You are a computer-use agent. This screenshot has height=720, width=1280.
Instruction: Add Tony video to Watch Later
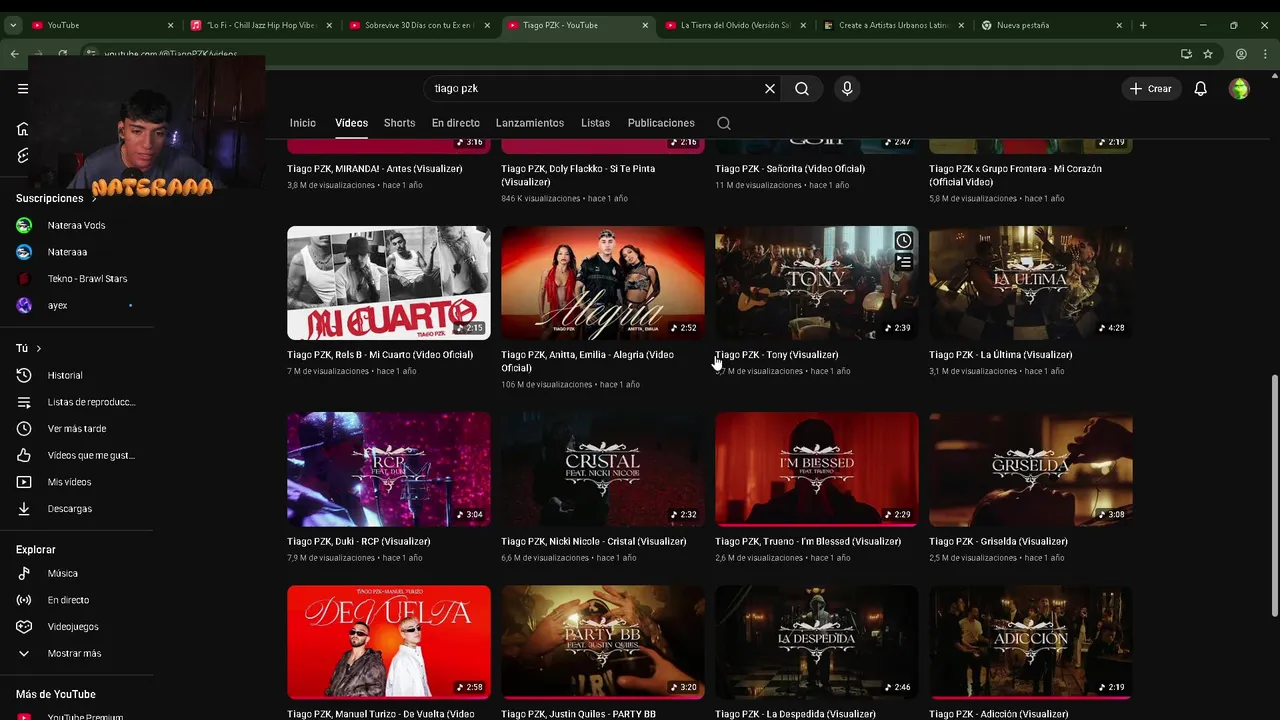click(x=904, y=240)
